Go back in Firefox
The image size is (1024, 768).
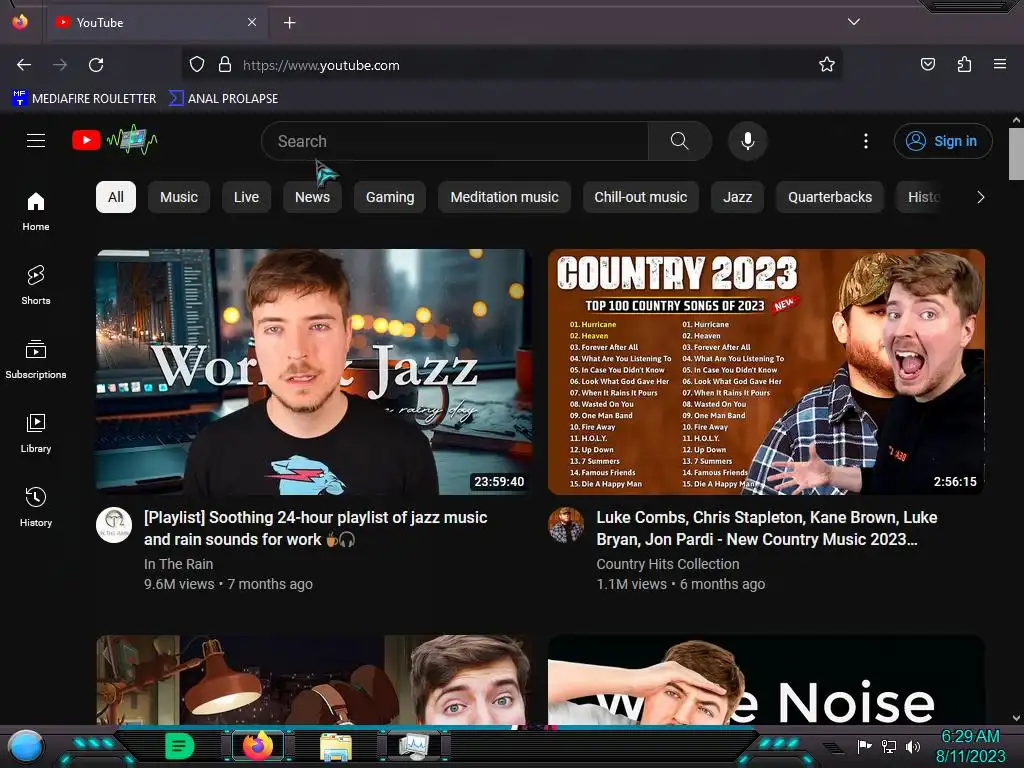coord(24,65)
